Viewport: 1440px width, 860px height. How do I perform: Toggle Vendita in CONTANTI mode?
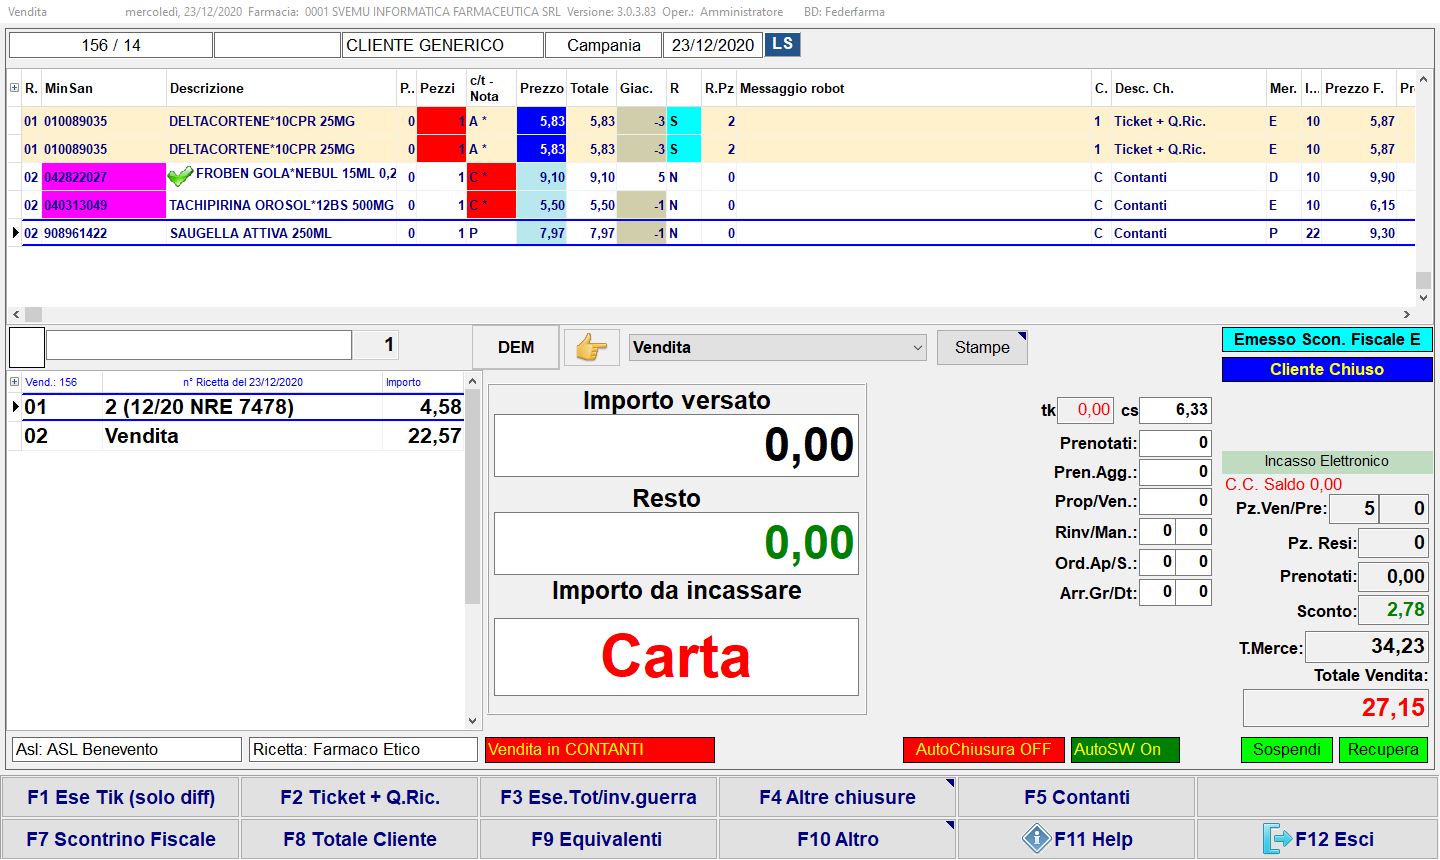coord(600,750)
